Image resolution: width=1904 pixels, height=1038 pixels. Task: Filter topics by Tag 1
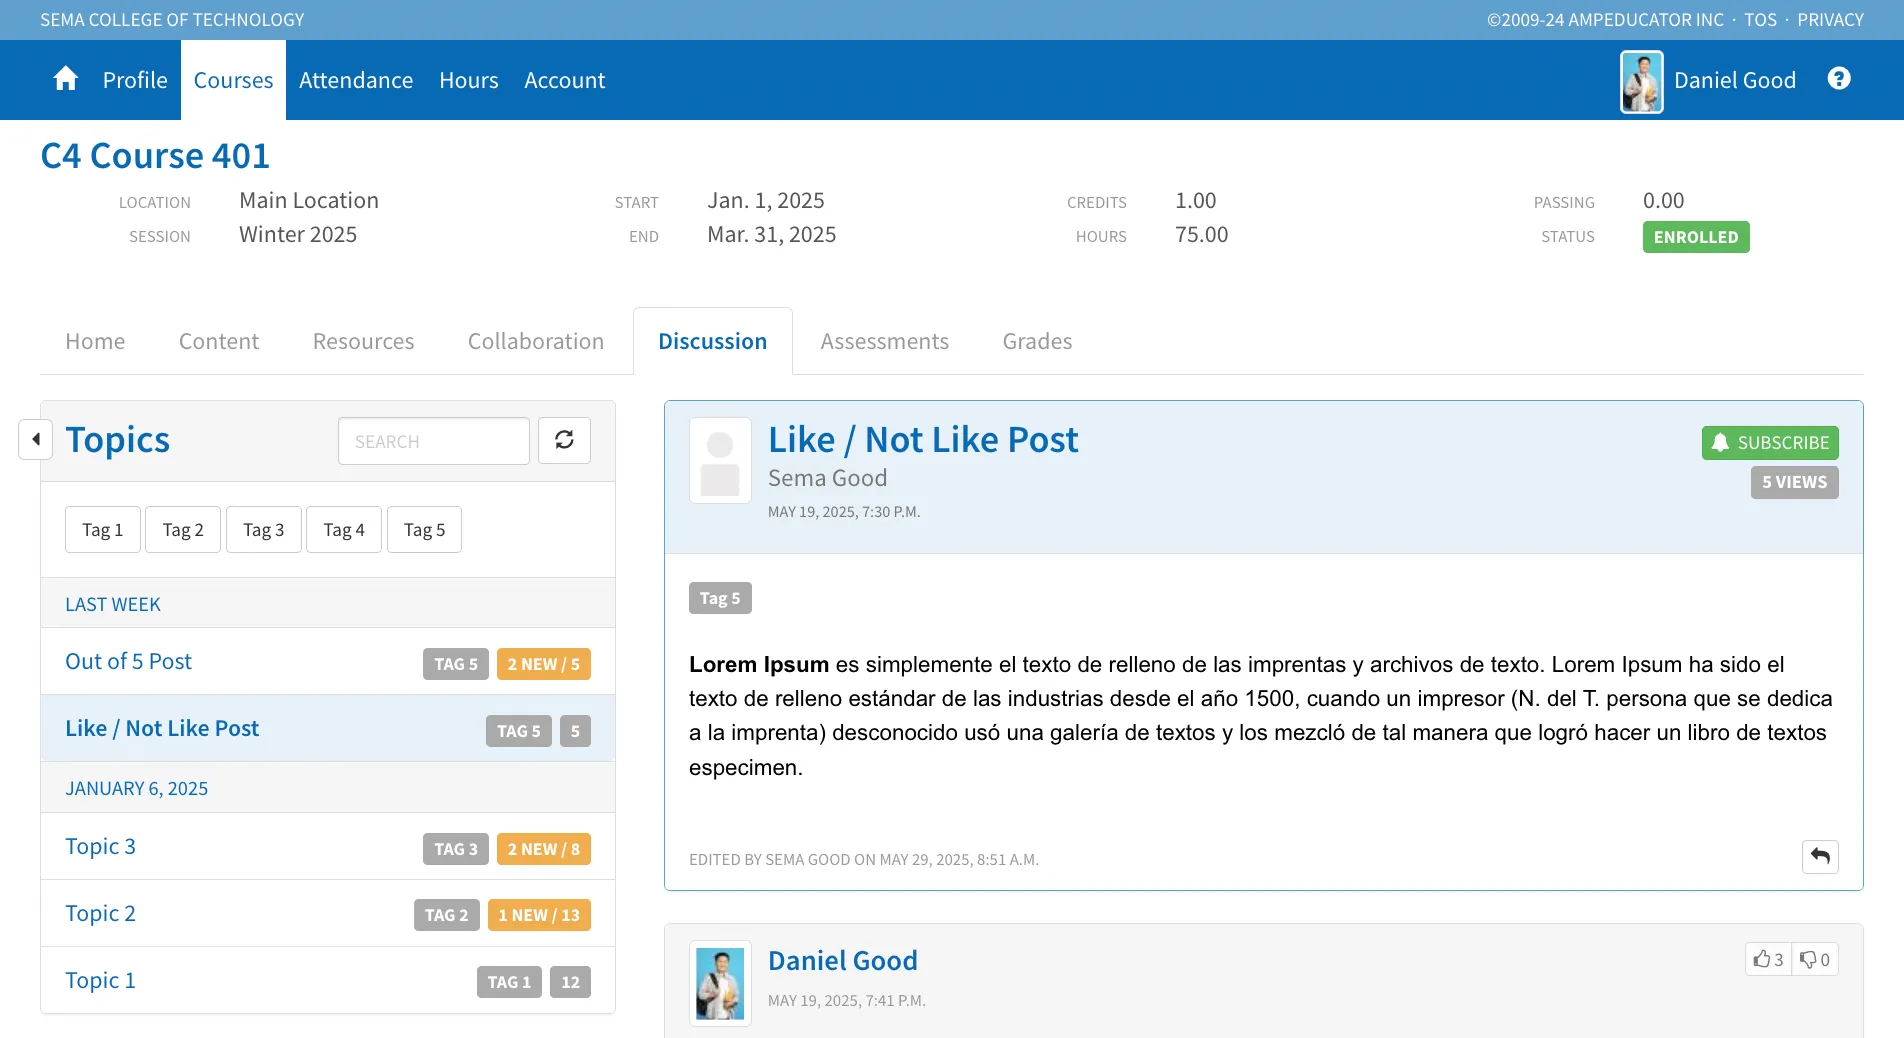click(x=103, y=530)
